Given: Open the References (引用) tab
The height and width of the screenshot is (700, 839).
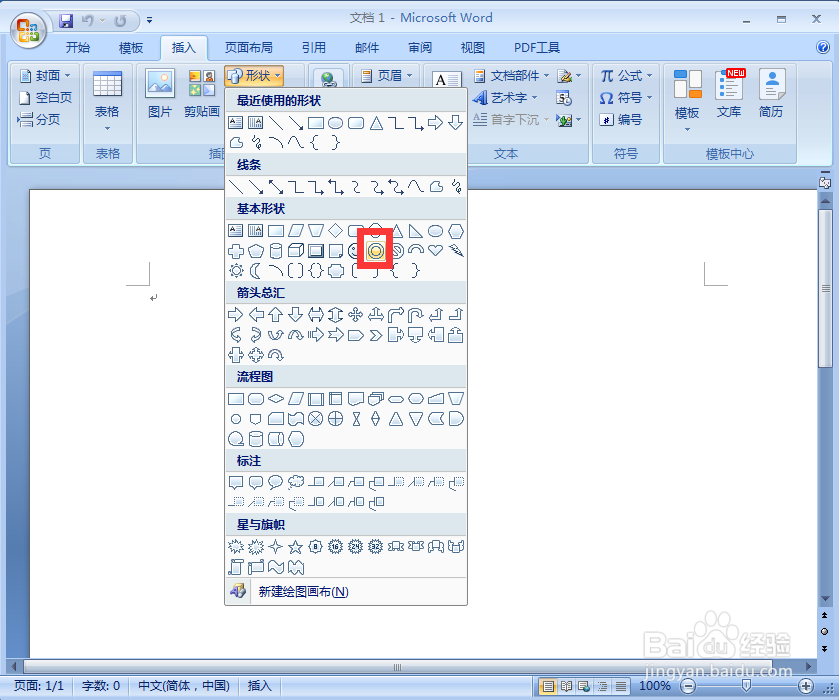Looking at the screenshot, I should click(314, 48).
